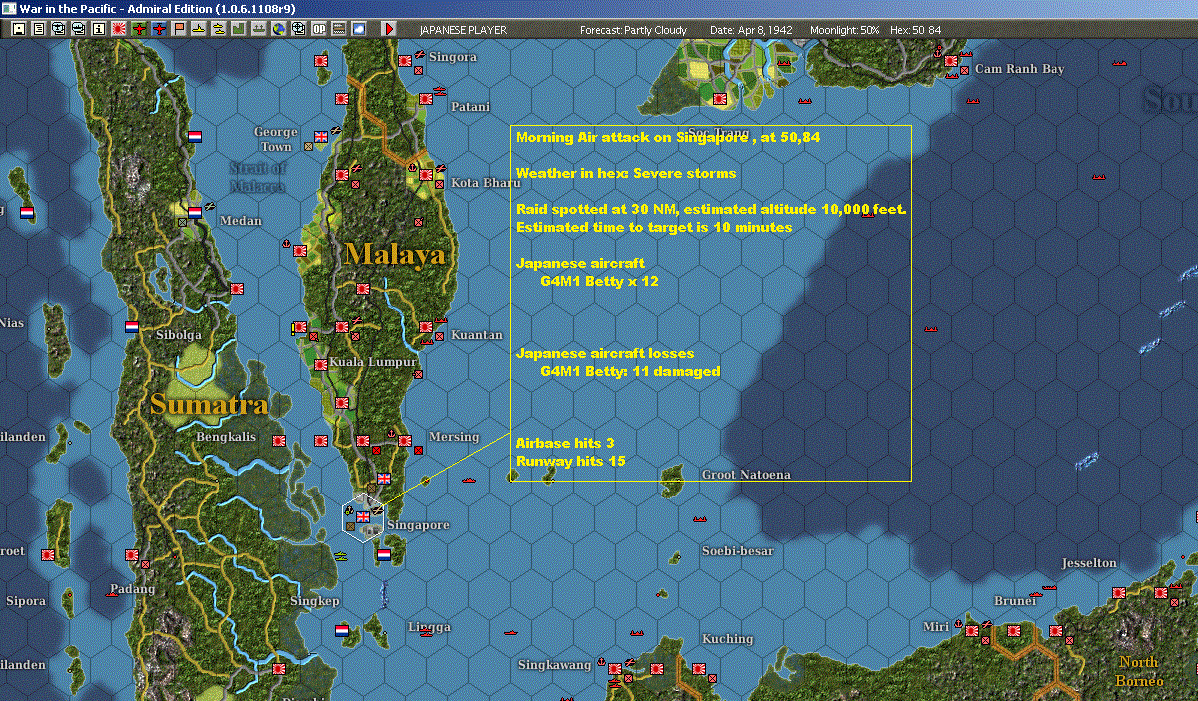Click the rising sun flag toolbar icon

(x=118, y=29)
